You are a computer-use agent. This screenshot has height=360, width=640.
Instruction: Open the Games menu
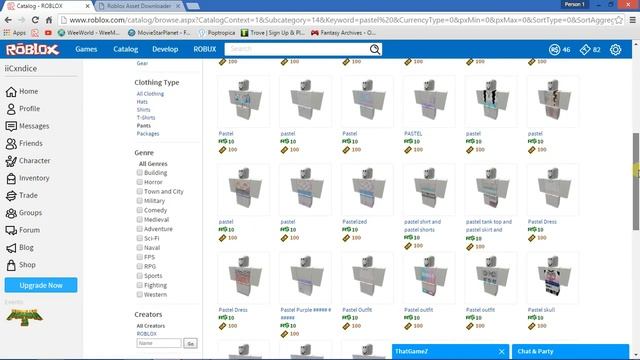coord(86,49)
